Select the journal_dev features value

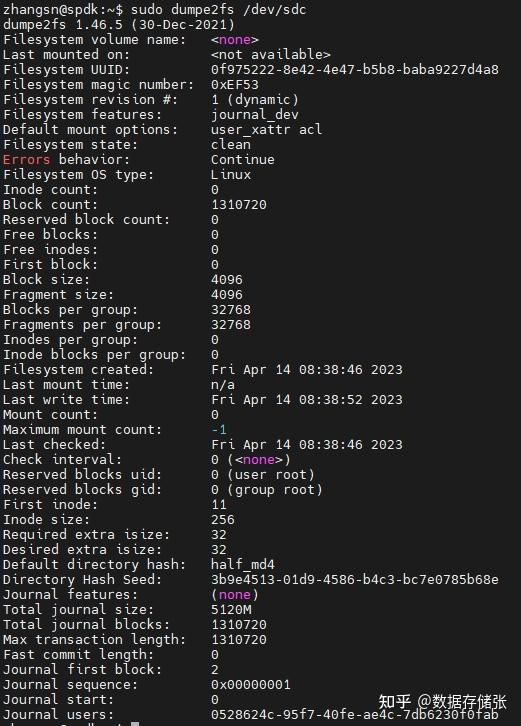(x=255, y=114)
